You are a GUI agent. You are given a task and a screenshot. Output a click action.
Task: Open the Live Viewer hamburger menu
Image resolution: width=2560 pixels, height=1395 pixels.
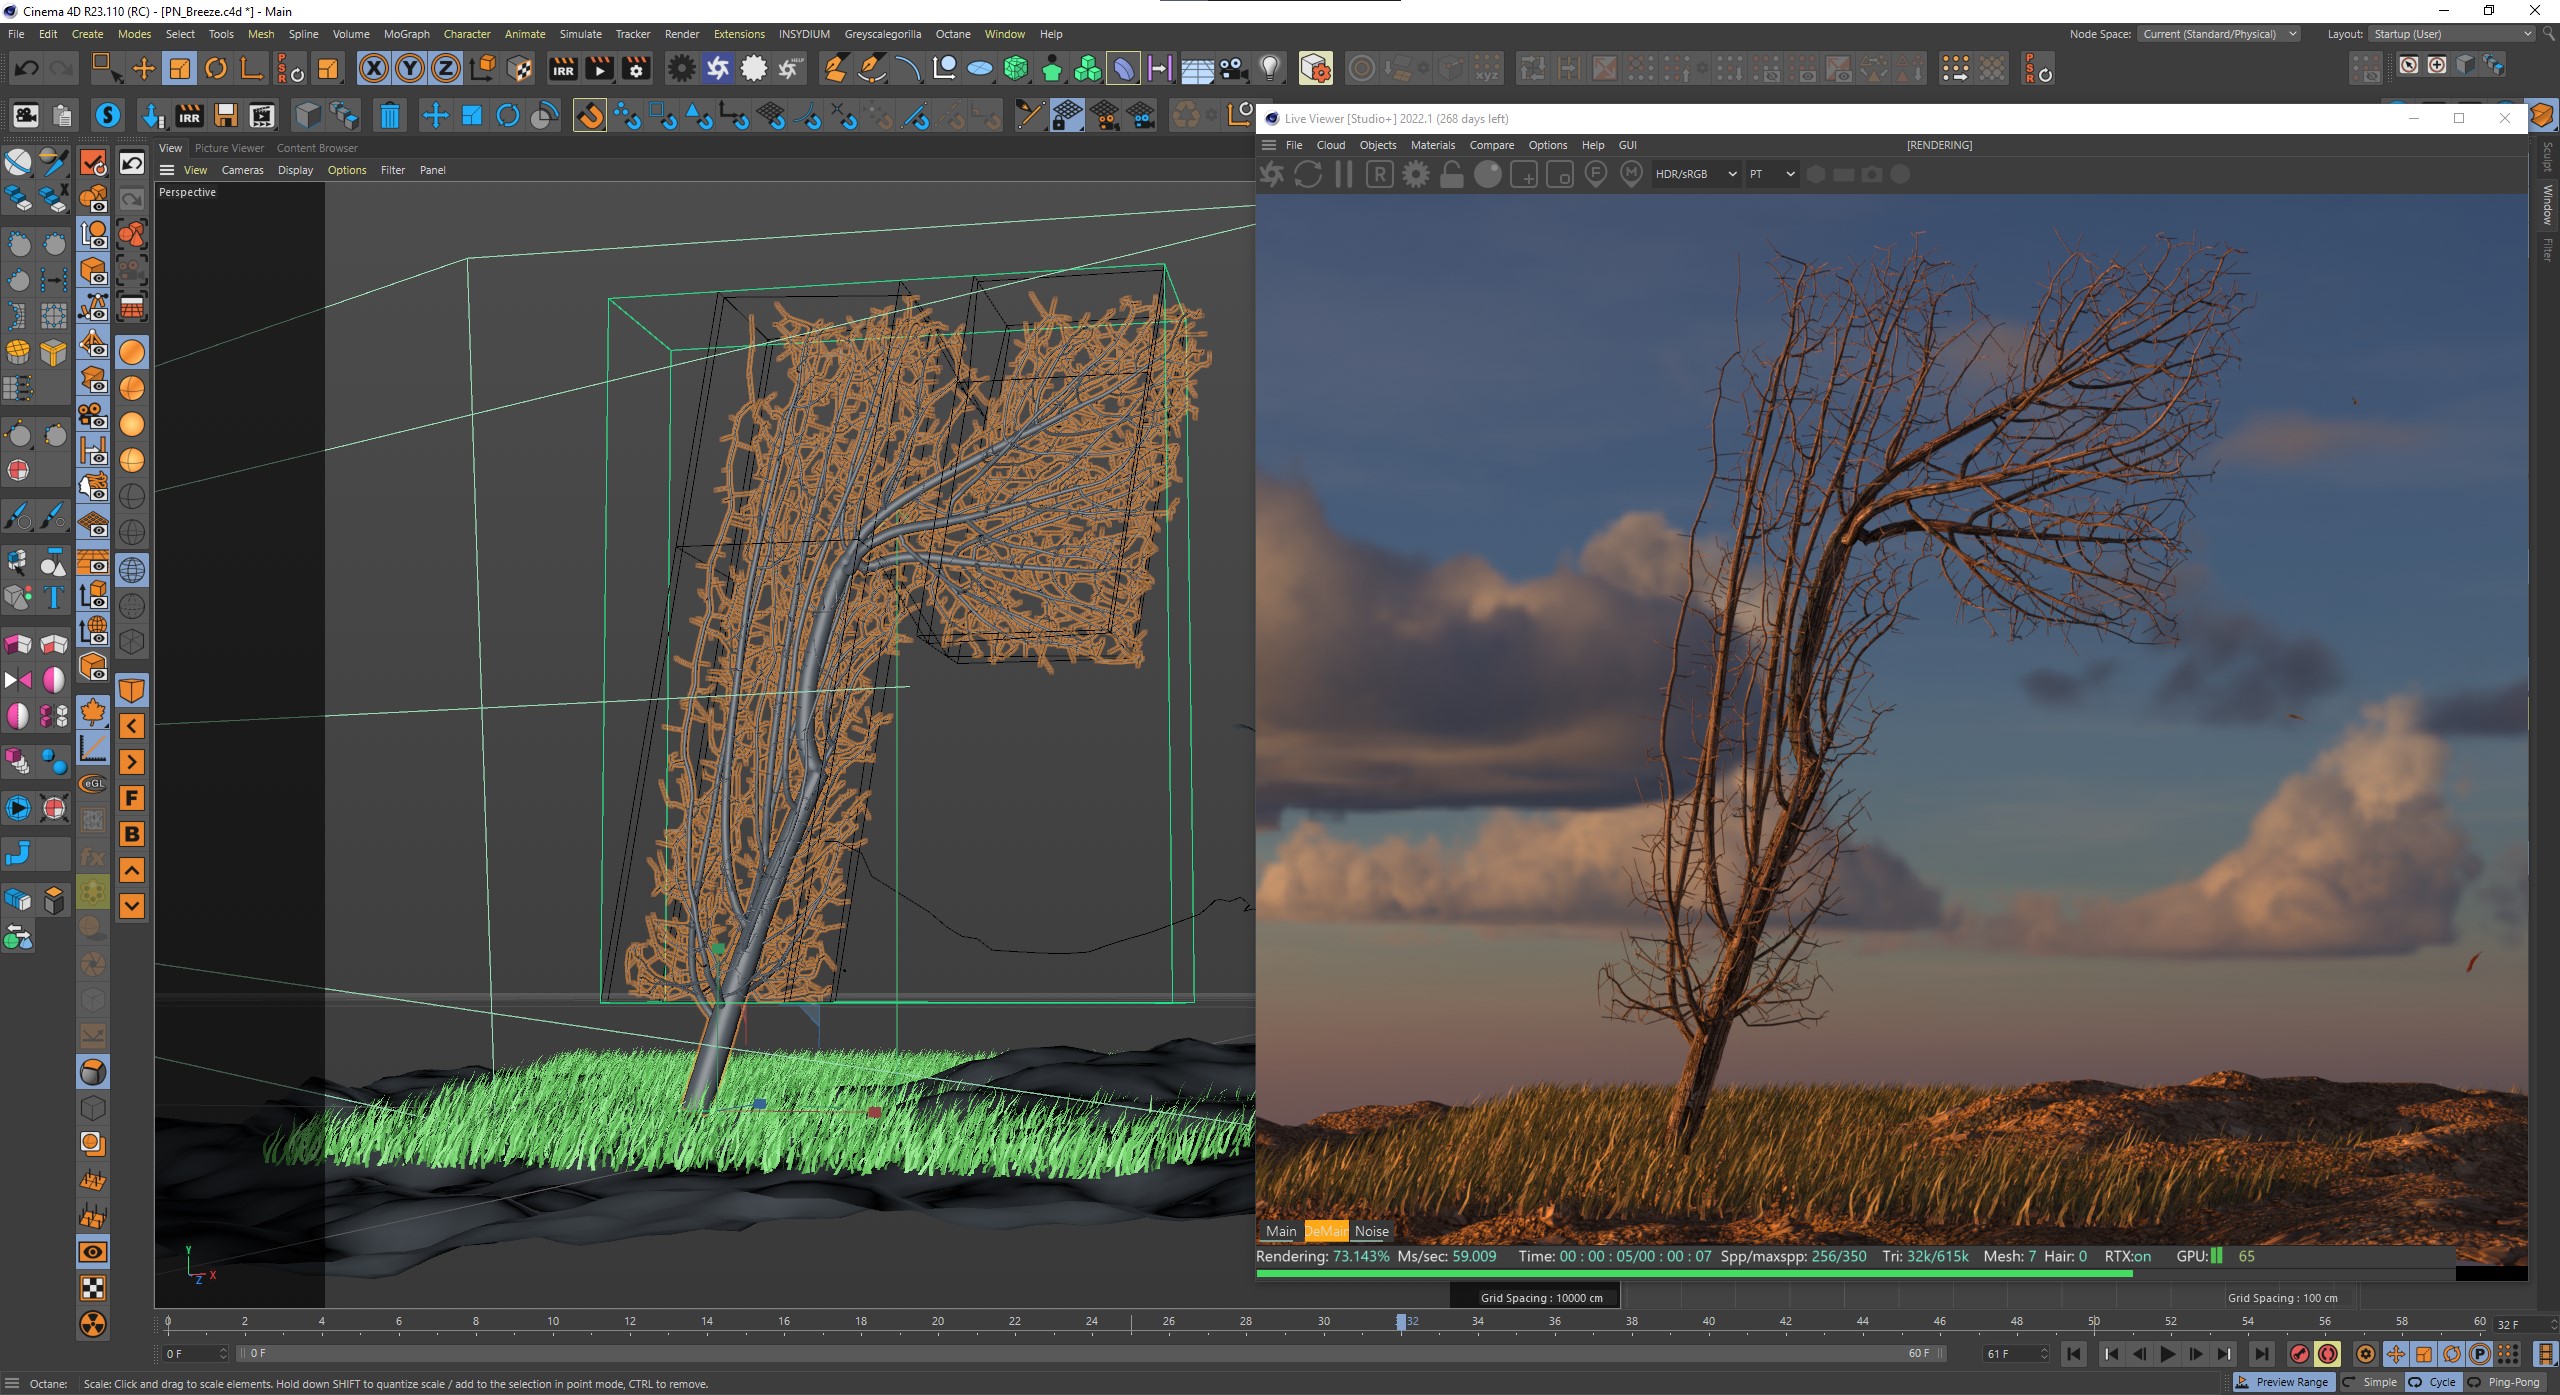(1269, 145)
